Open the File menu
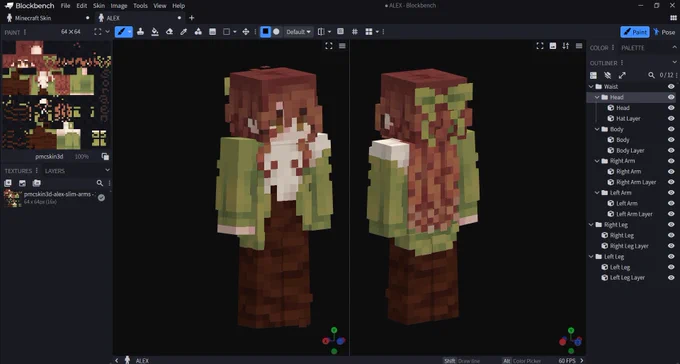The width and height of the screenshot is (680, 364). click(x=65, y=6)
